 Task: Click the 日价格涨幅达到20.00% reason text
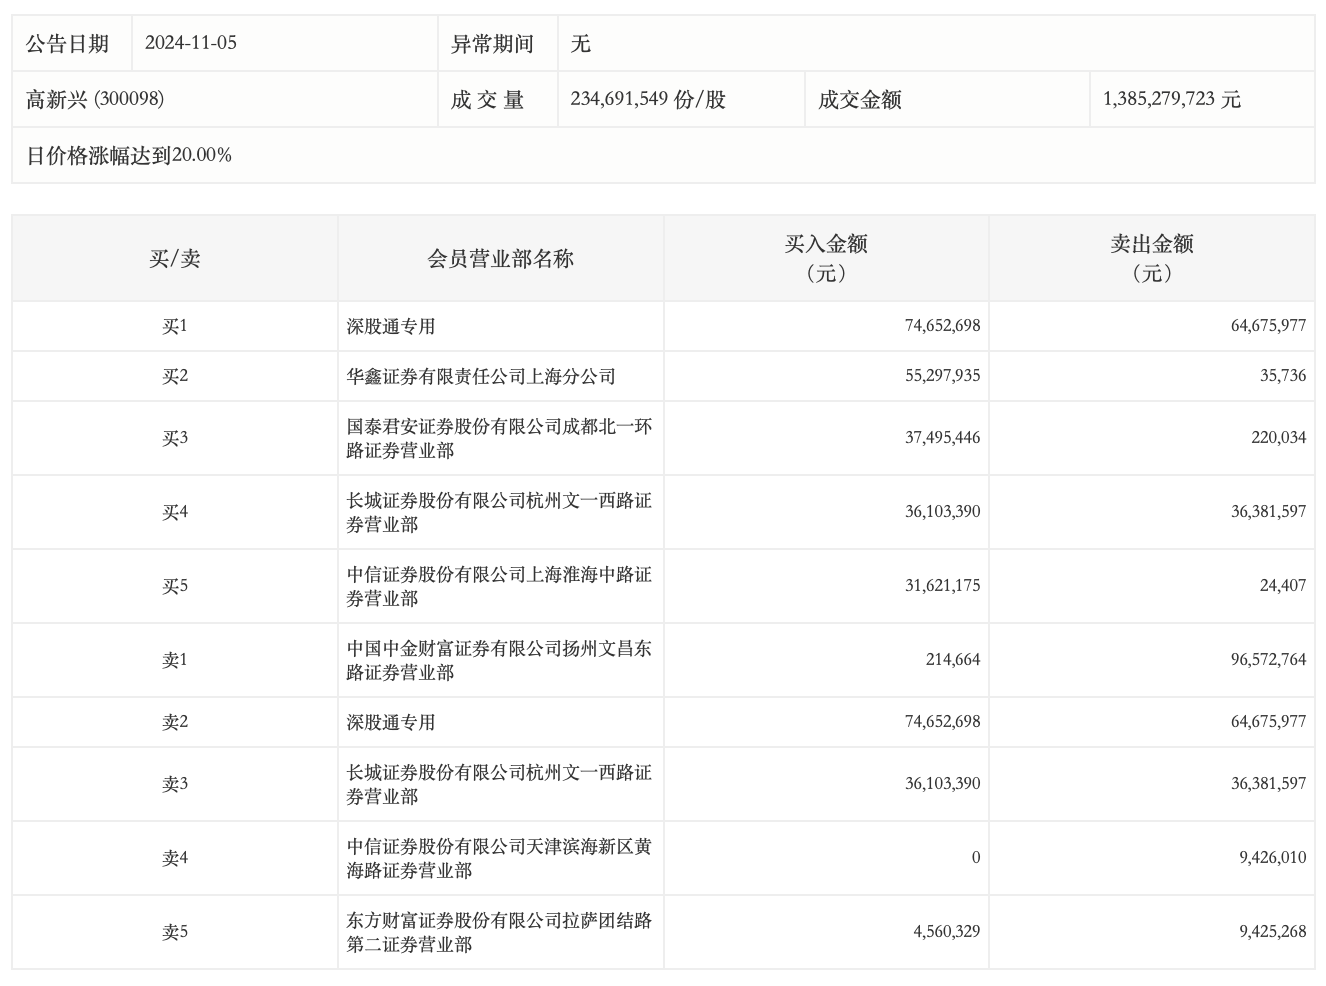[x=129, y=155]
